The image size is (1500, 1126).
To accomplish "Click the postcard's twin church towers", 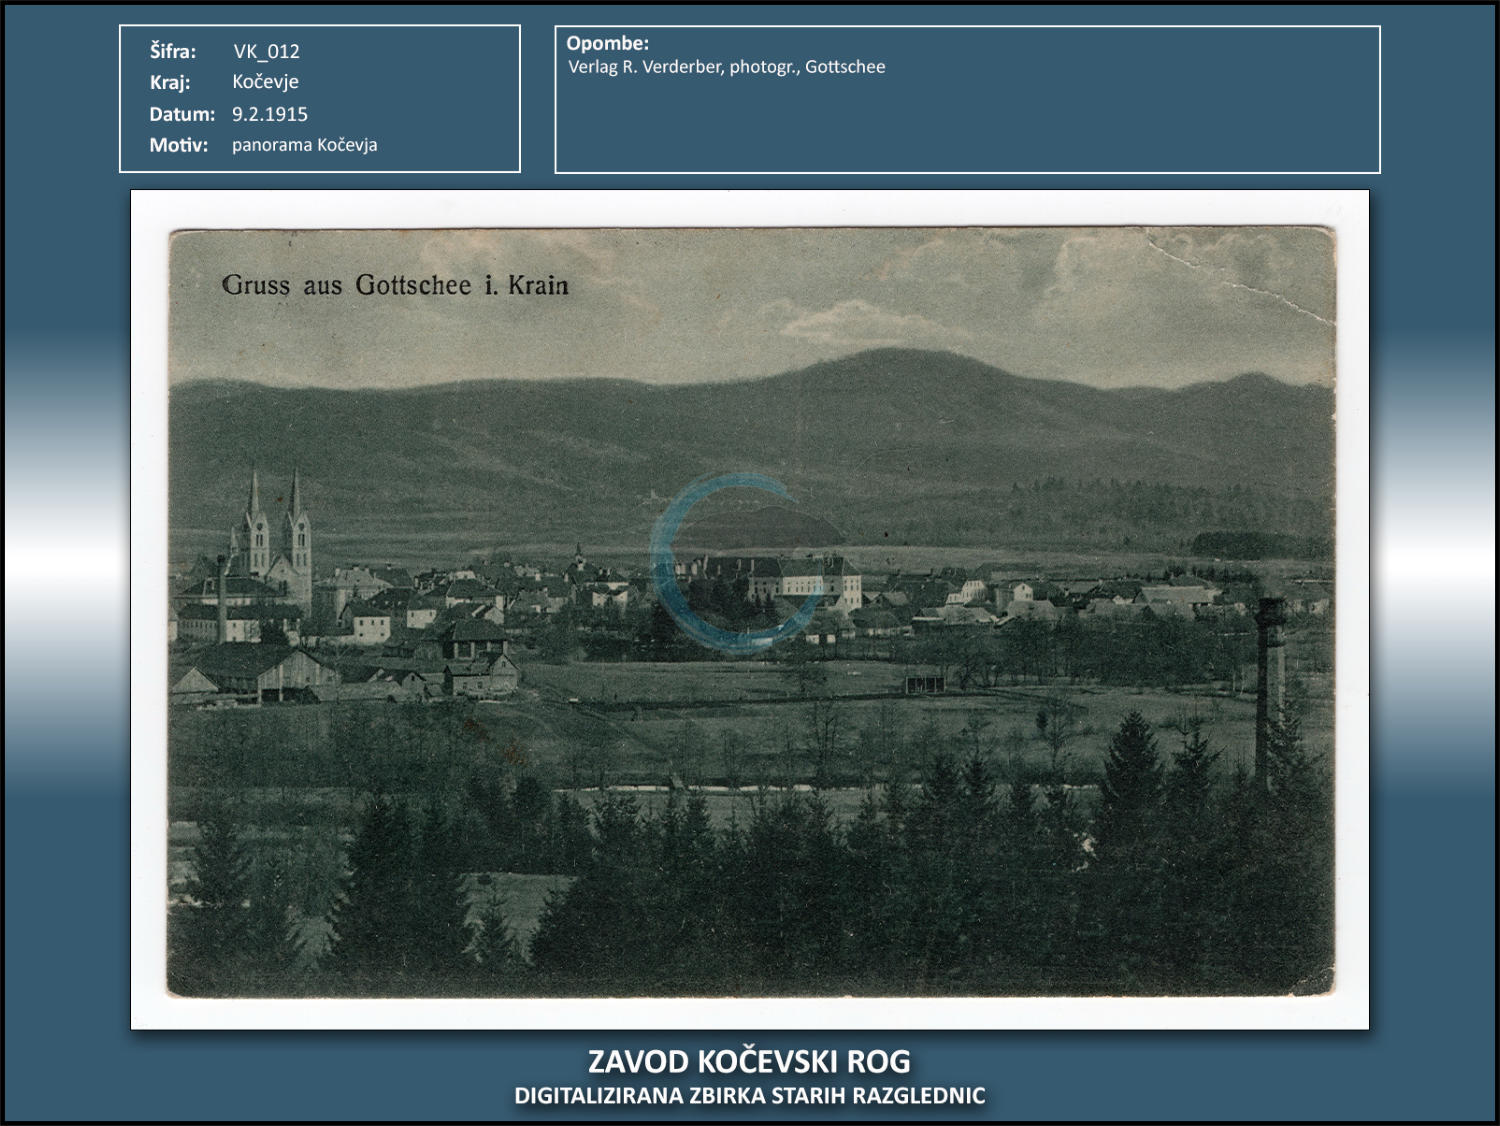I will 276,530.
